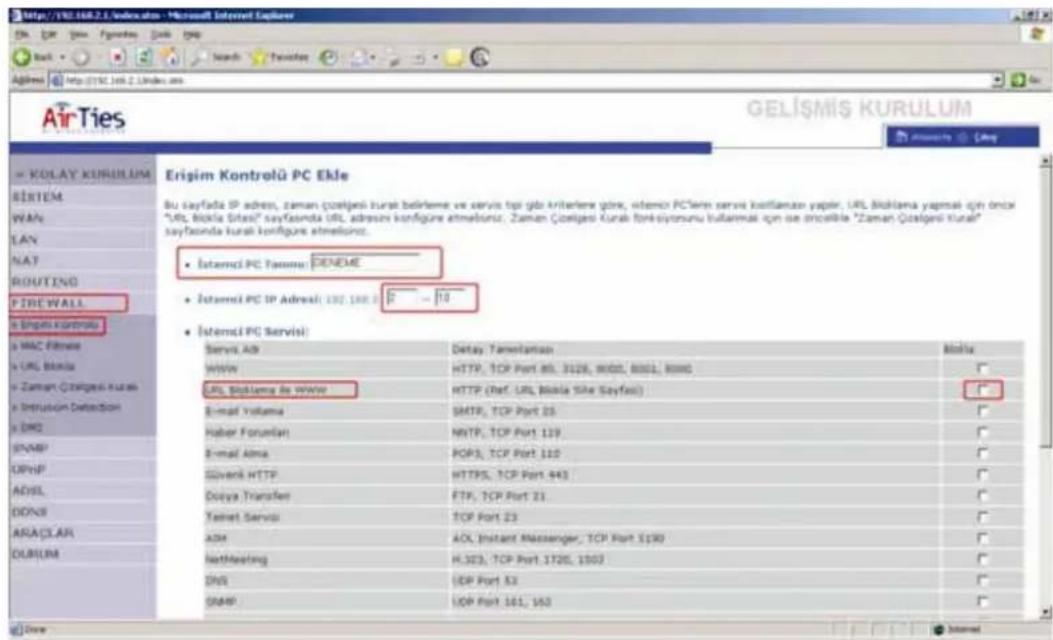Open Zaman Çizelgesi Kuralı submenu item
This screenshot has width=1053, height=640.
pyautogui.click(x=75, y=387)
